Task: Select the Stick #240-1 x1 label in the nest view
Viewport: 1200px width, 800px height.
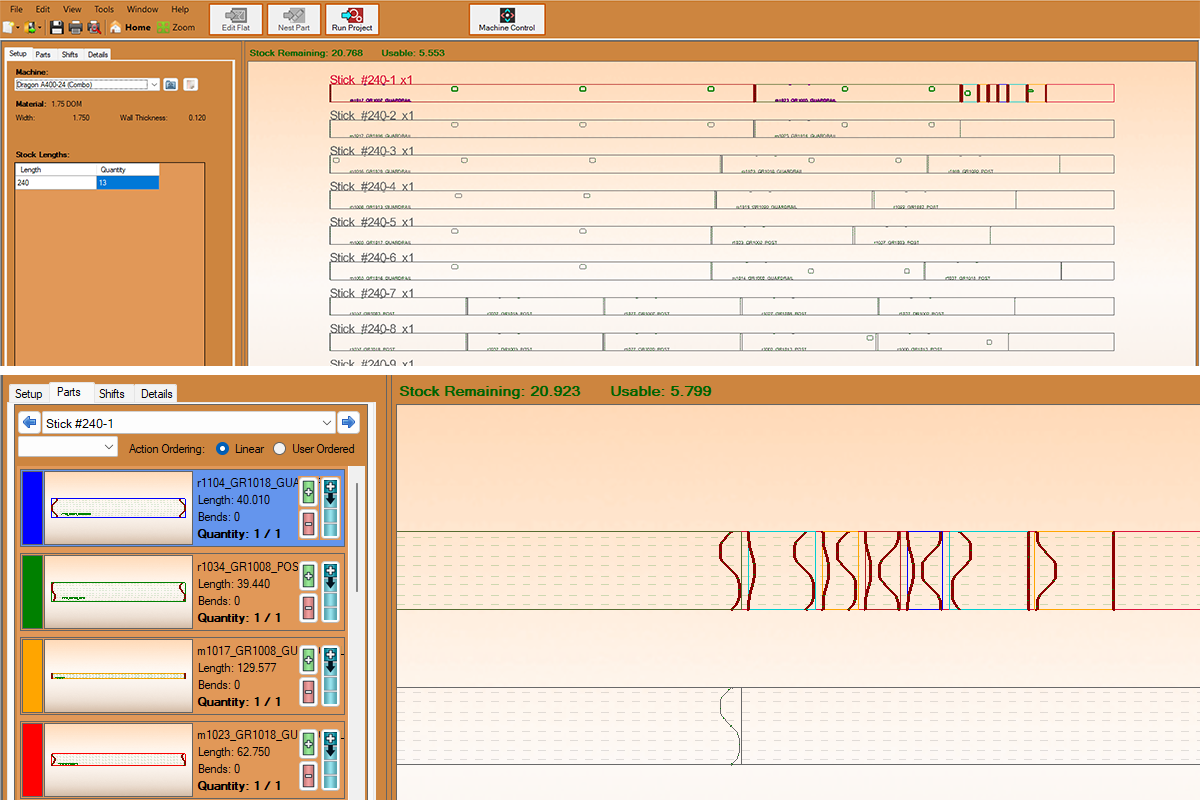Action: coord(372,79)
